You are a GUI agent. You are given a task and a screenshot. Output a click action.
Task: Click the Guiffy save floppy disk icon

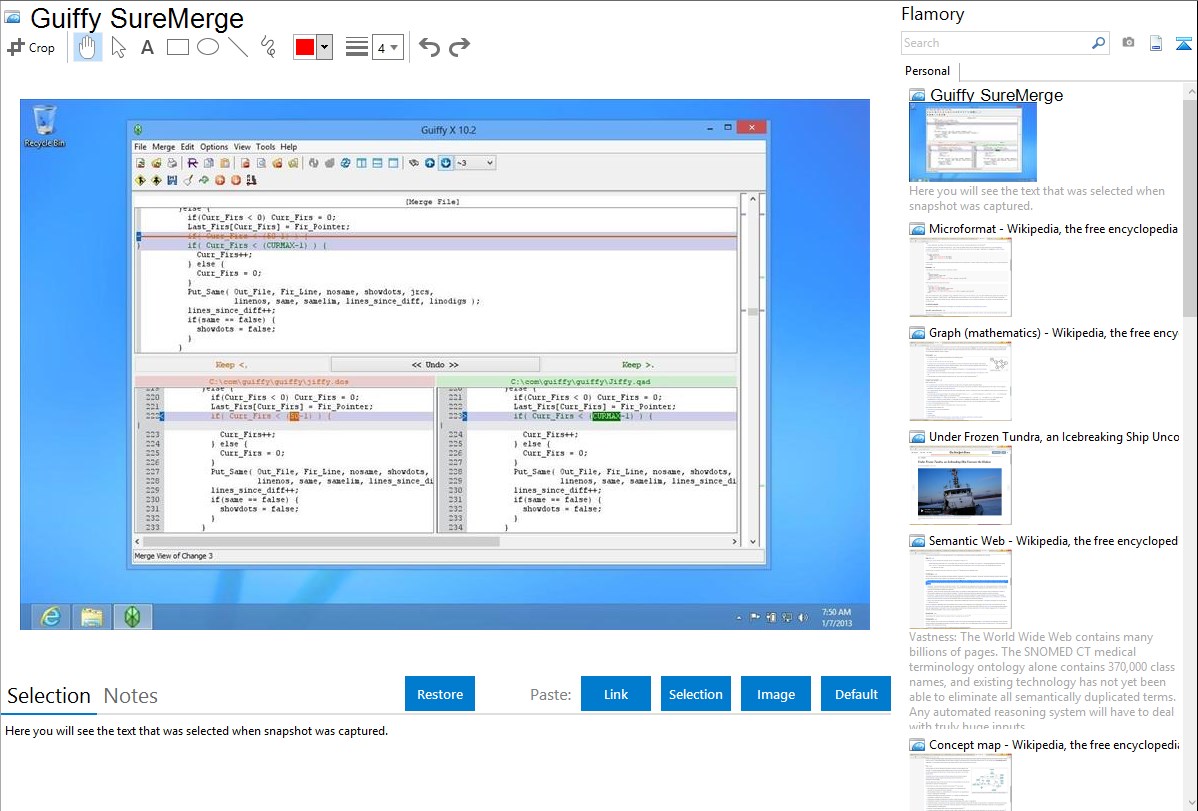coord(172,180)
